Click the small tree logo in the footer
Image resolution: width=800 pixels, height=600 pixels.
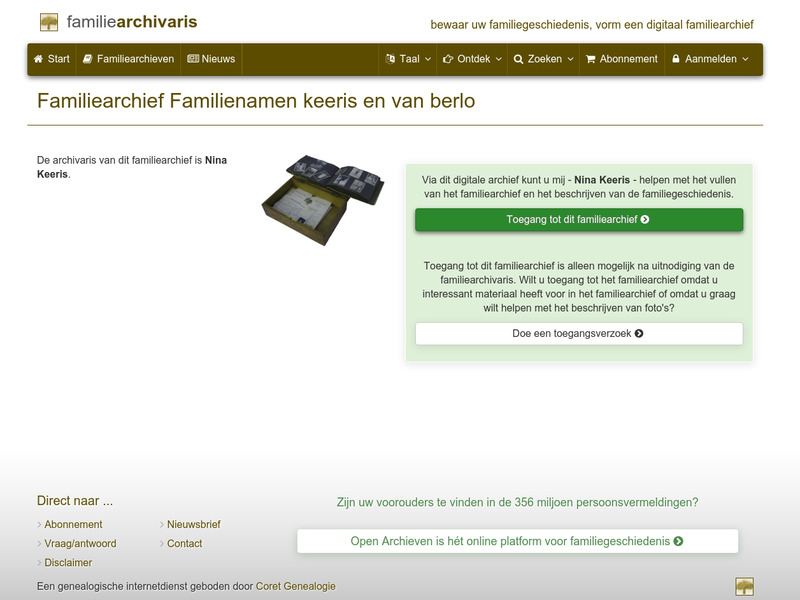coord(744,586)
